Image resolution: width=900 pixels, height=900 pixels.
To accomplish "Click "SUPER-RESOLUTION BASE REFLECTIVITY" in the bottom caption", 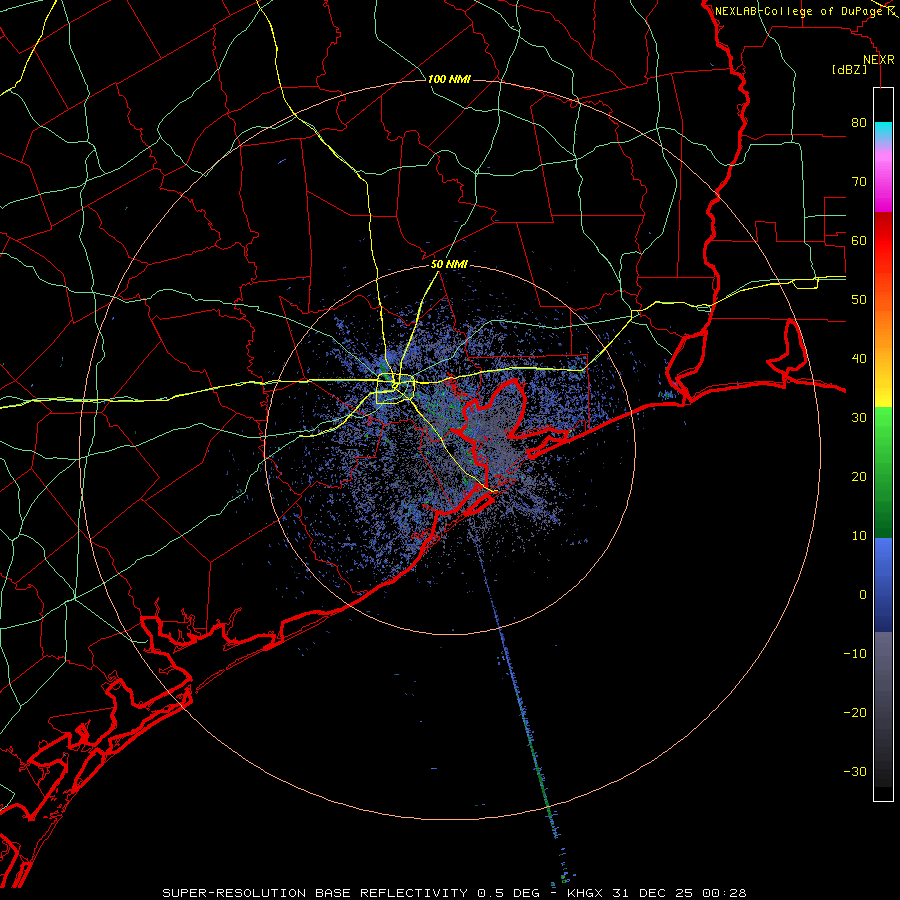I will coord(315,893).
